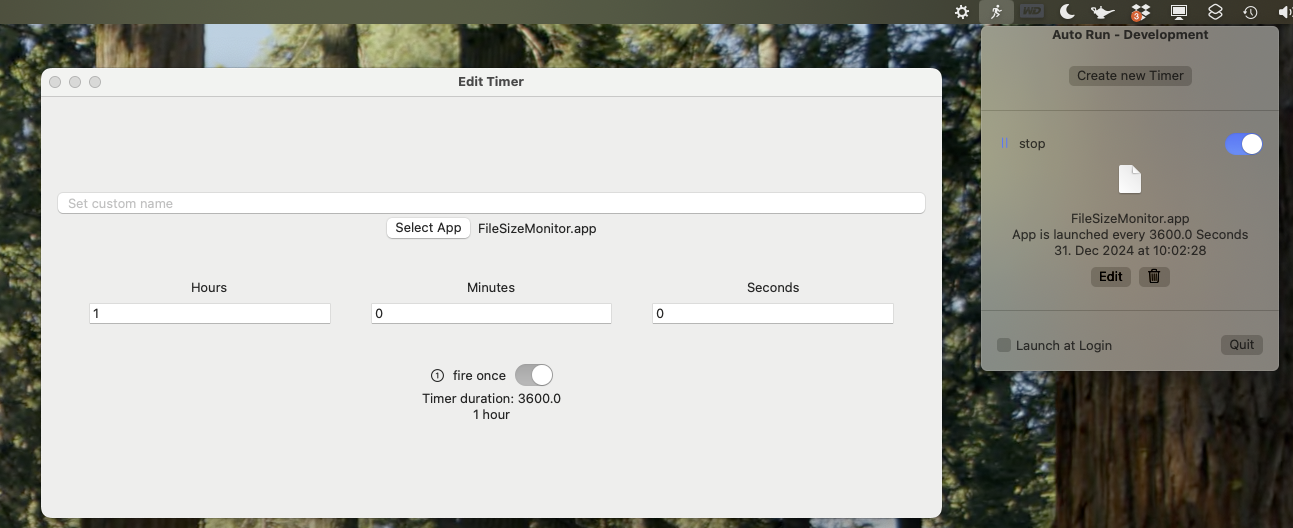Click the Edit Timer window title
Image resolution: width=1293 pixels, height=528 pixels.
[x=491, y=81]
